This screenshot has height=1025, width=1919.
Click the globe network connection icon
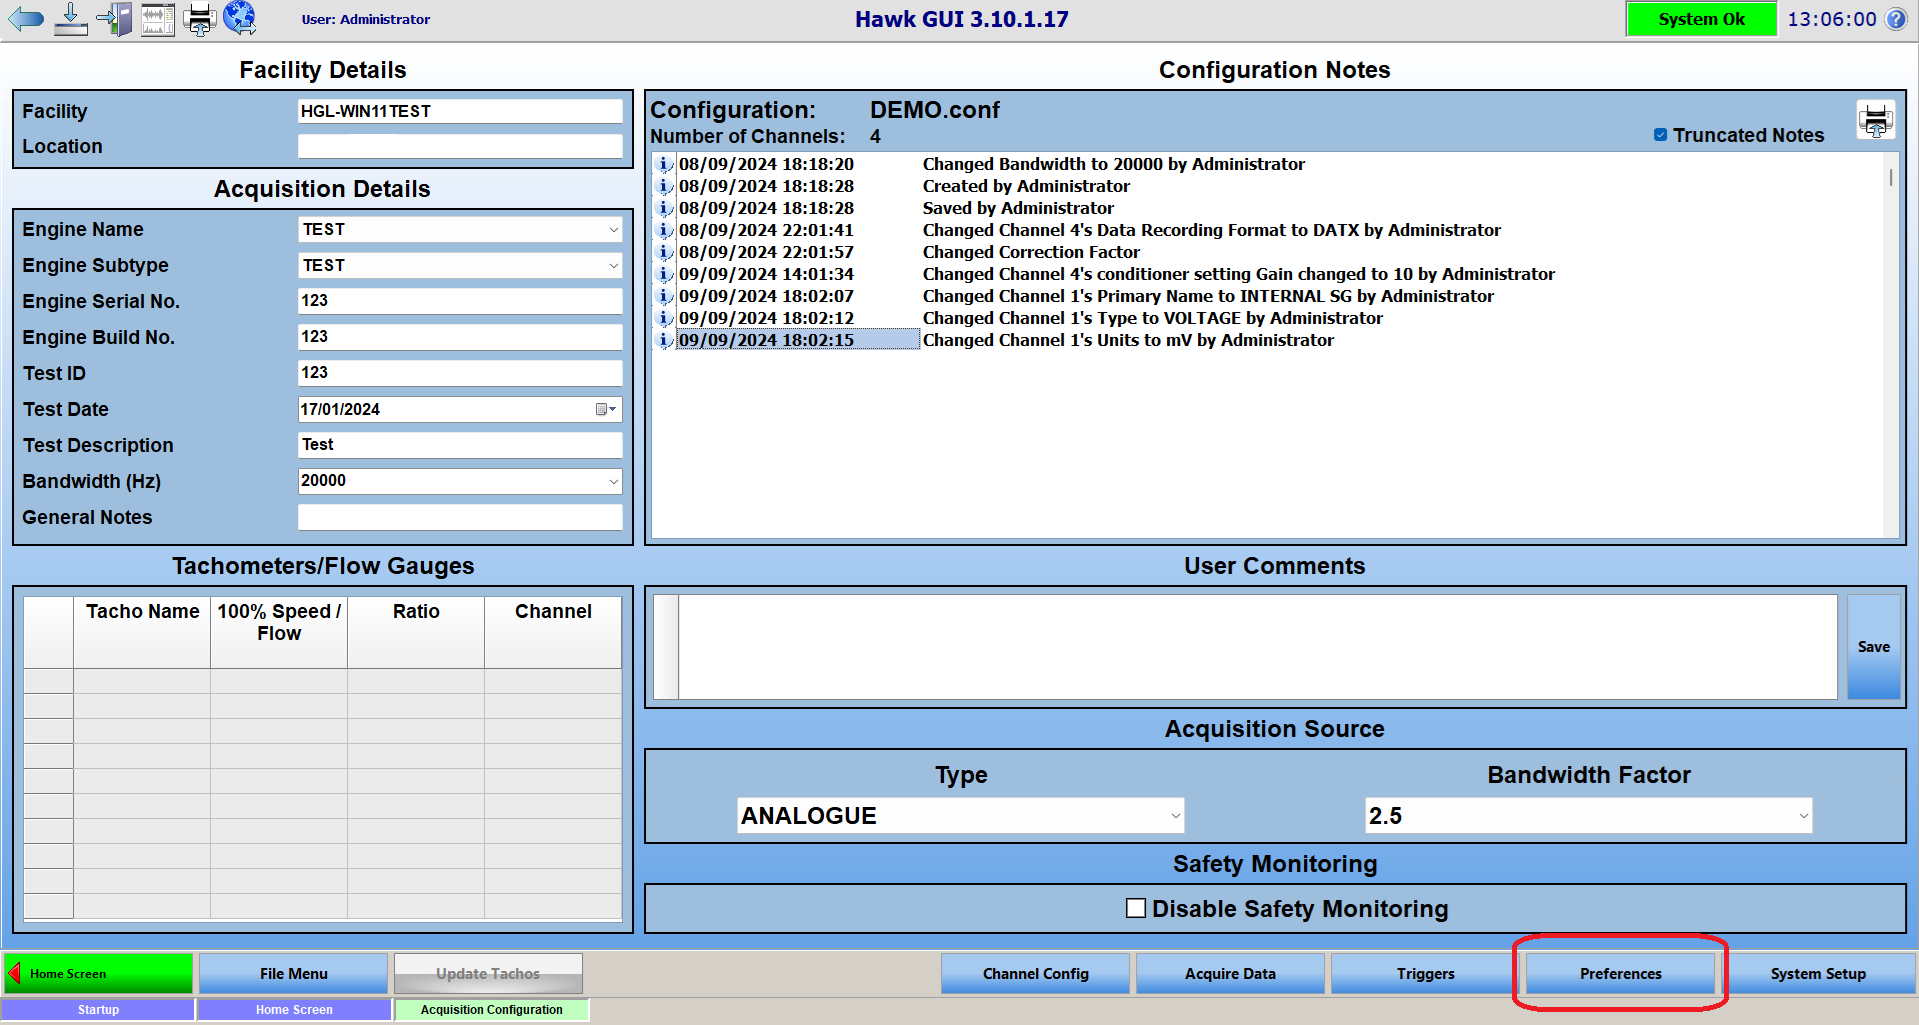click(240, 18)
